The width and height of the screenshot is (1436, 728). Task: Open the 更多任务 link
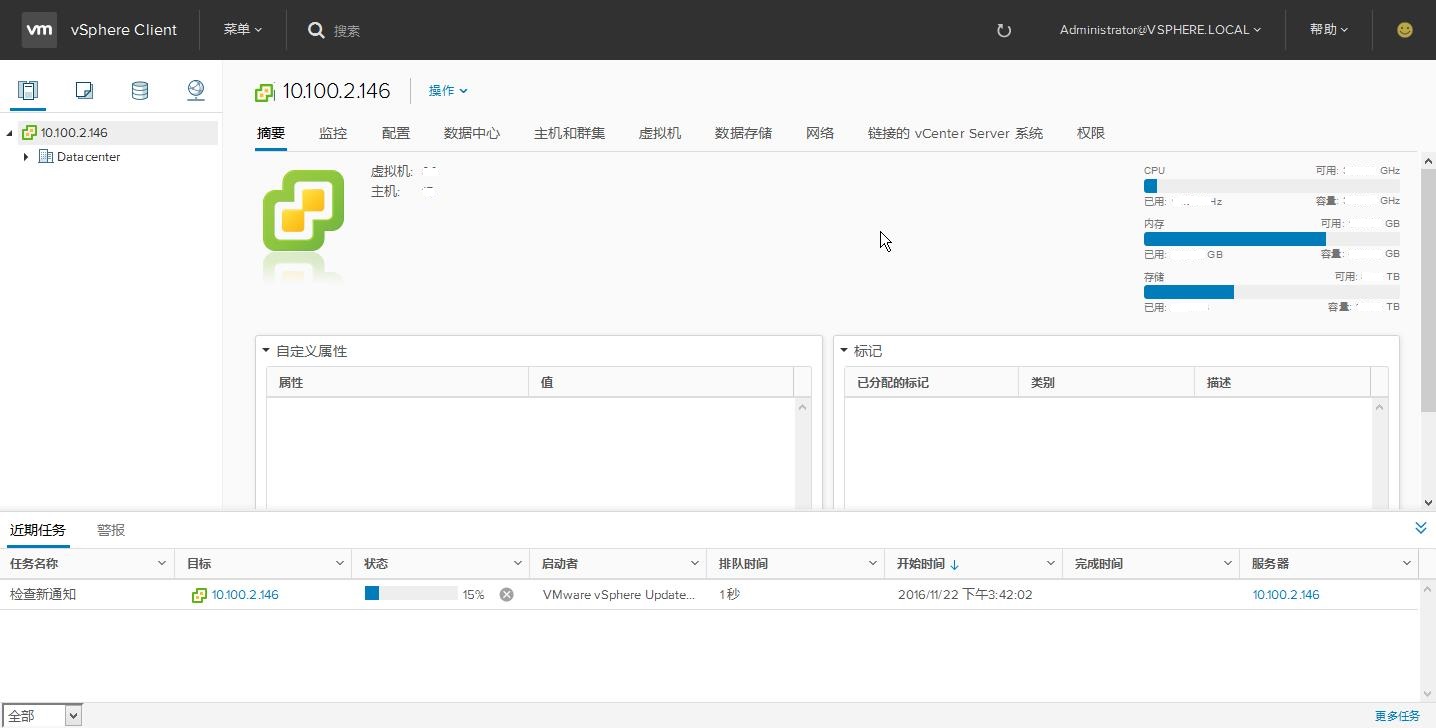1397,716
